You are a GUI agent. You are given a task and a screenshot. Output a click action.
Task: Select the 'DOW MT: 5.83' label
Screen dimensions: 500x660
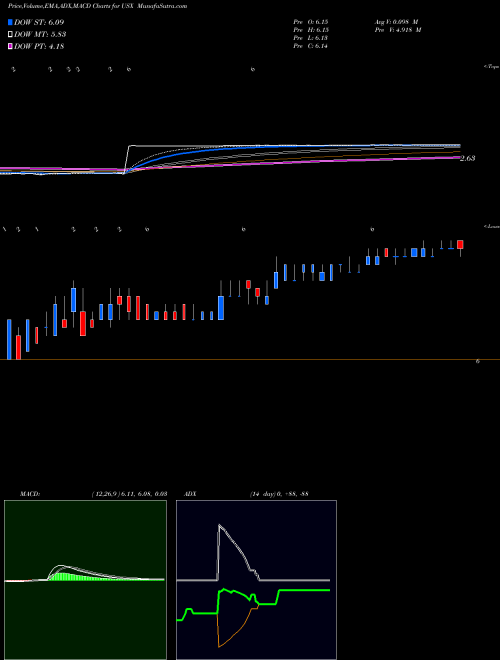(40, 35)
